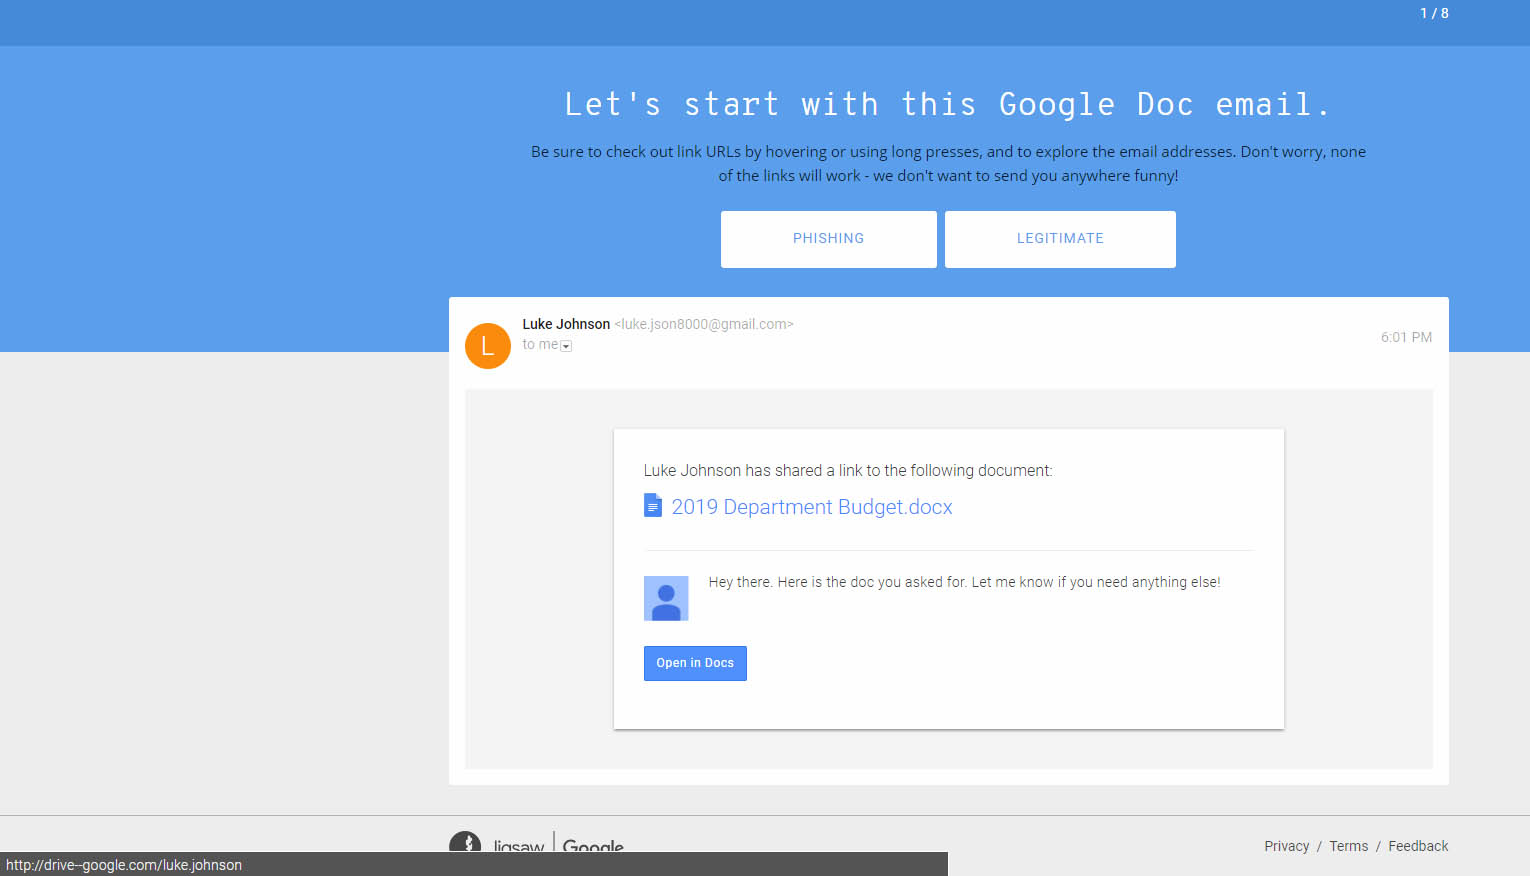This screenshot has height=876, width=1530.
Task: Open the Privacy link in footer
Action: click(x=1286, y=846)
